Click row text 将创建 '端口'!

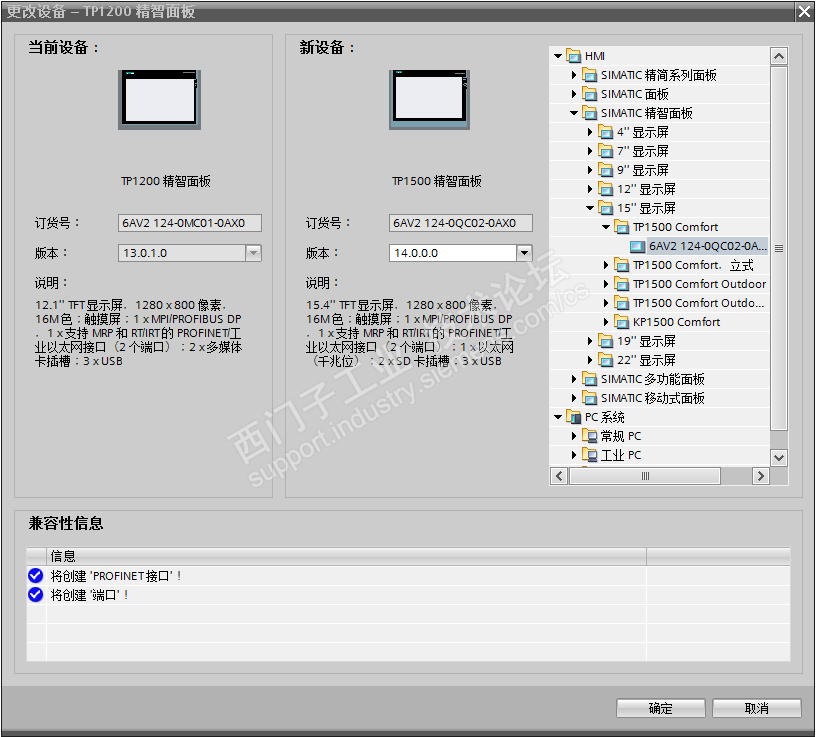pyautogui.click(x=89, y=594)
